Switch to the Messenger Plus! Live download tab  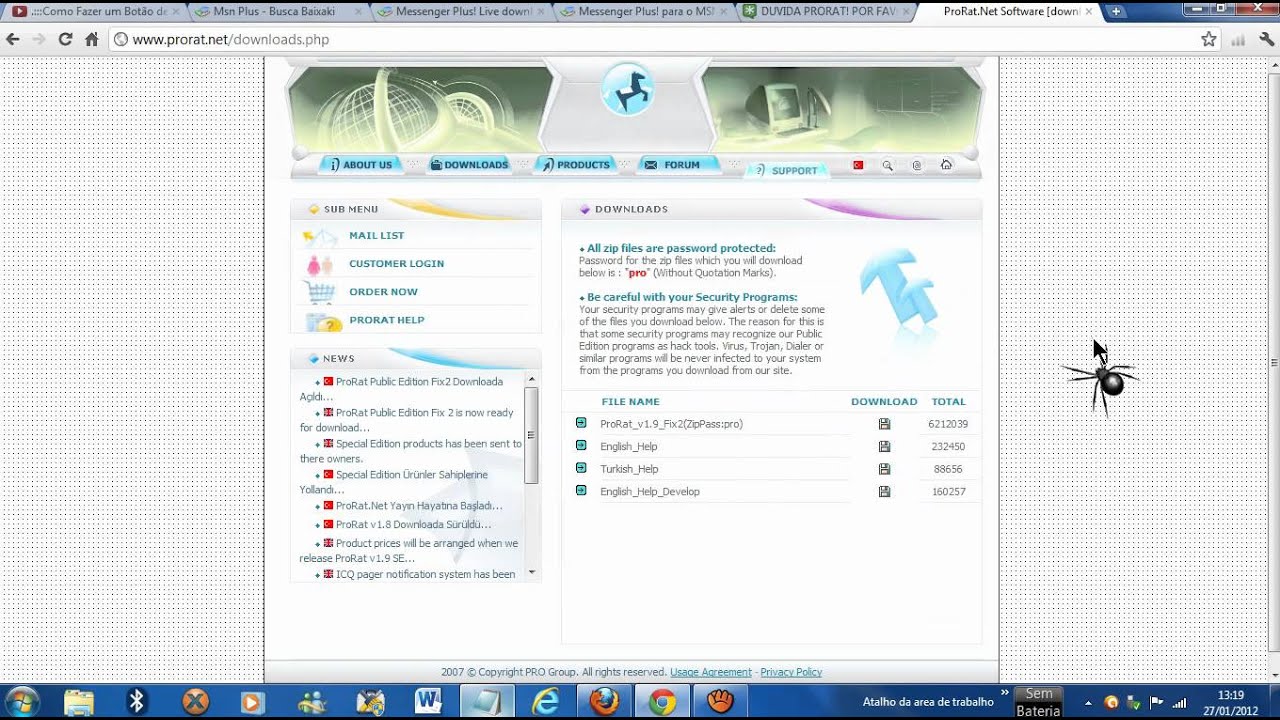(x=461, y=12)
